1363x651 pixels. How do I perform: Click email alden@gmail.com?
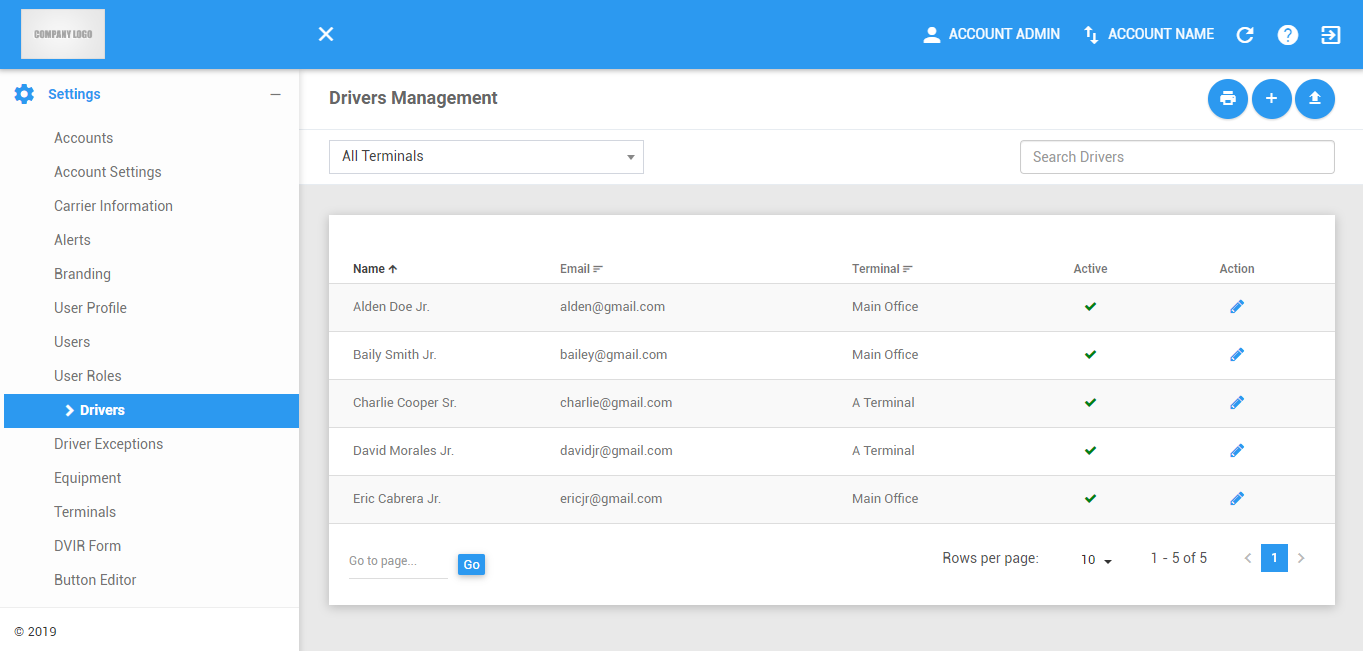pyautogui.click(x=612, y=307)
